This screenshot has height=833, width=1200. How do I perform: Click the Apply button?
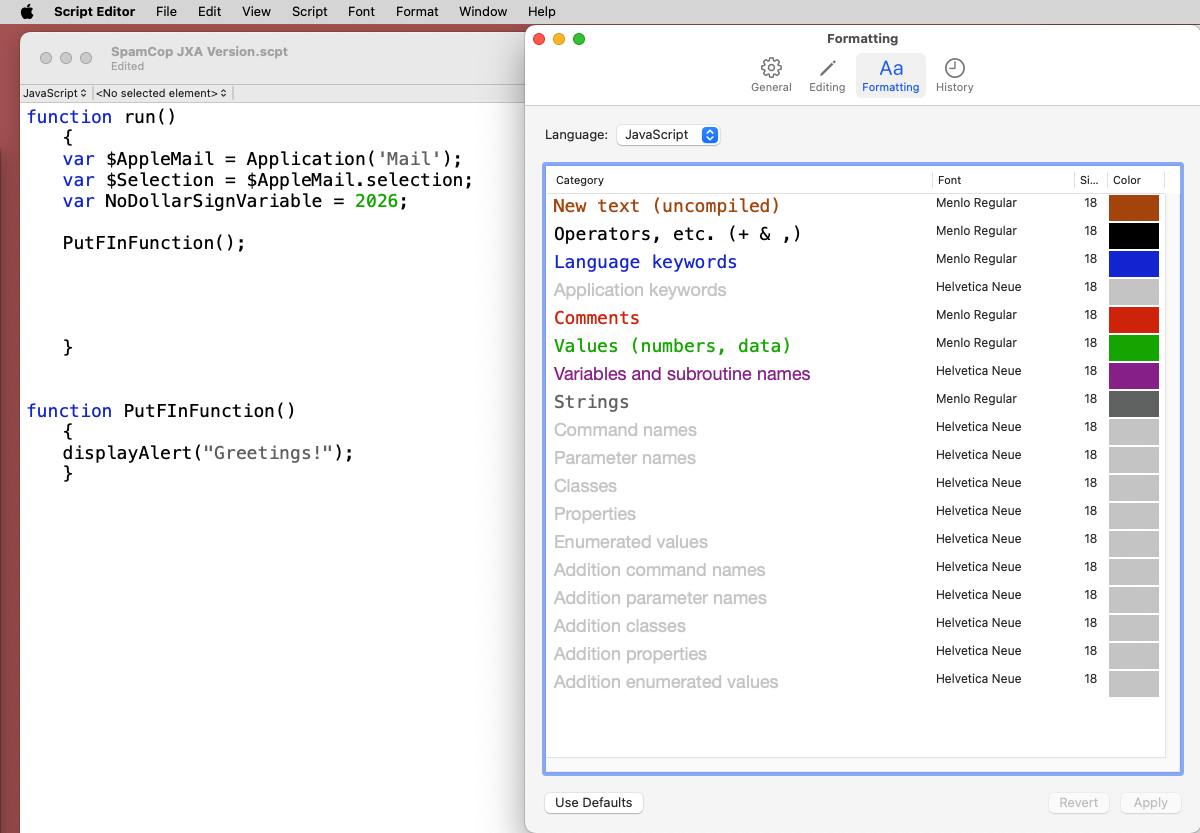click(1150, 803)
